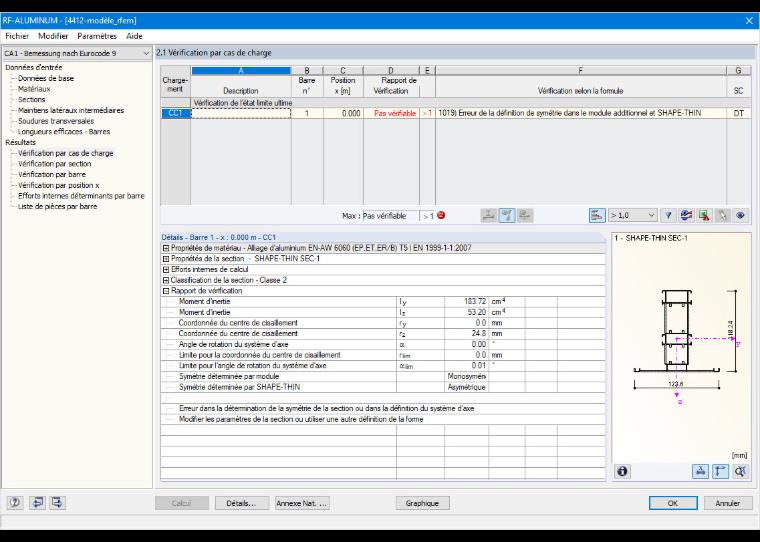760x542 pixels.
Task: Click the 'Asymétrique' symmetry value
Action: 466,387
